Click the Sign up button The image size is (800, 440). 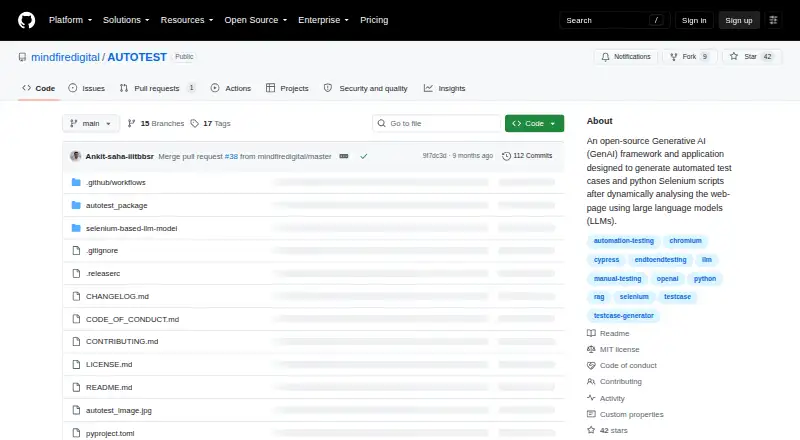point(739,20)
